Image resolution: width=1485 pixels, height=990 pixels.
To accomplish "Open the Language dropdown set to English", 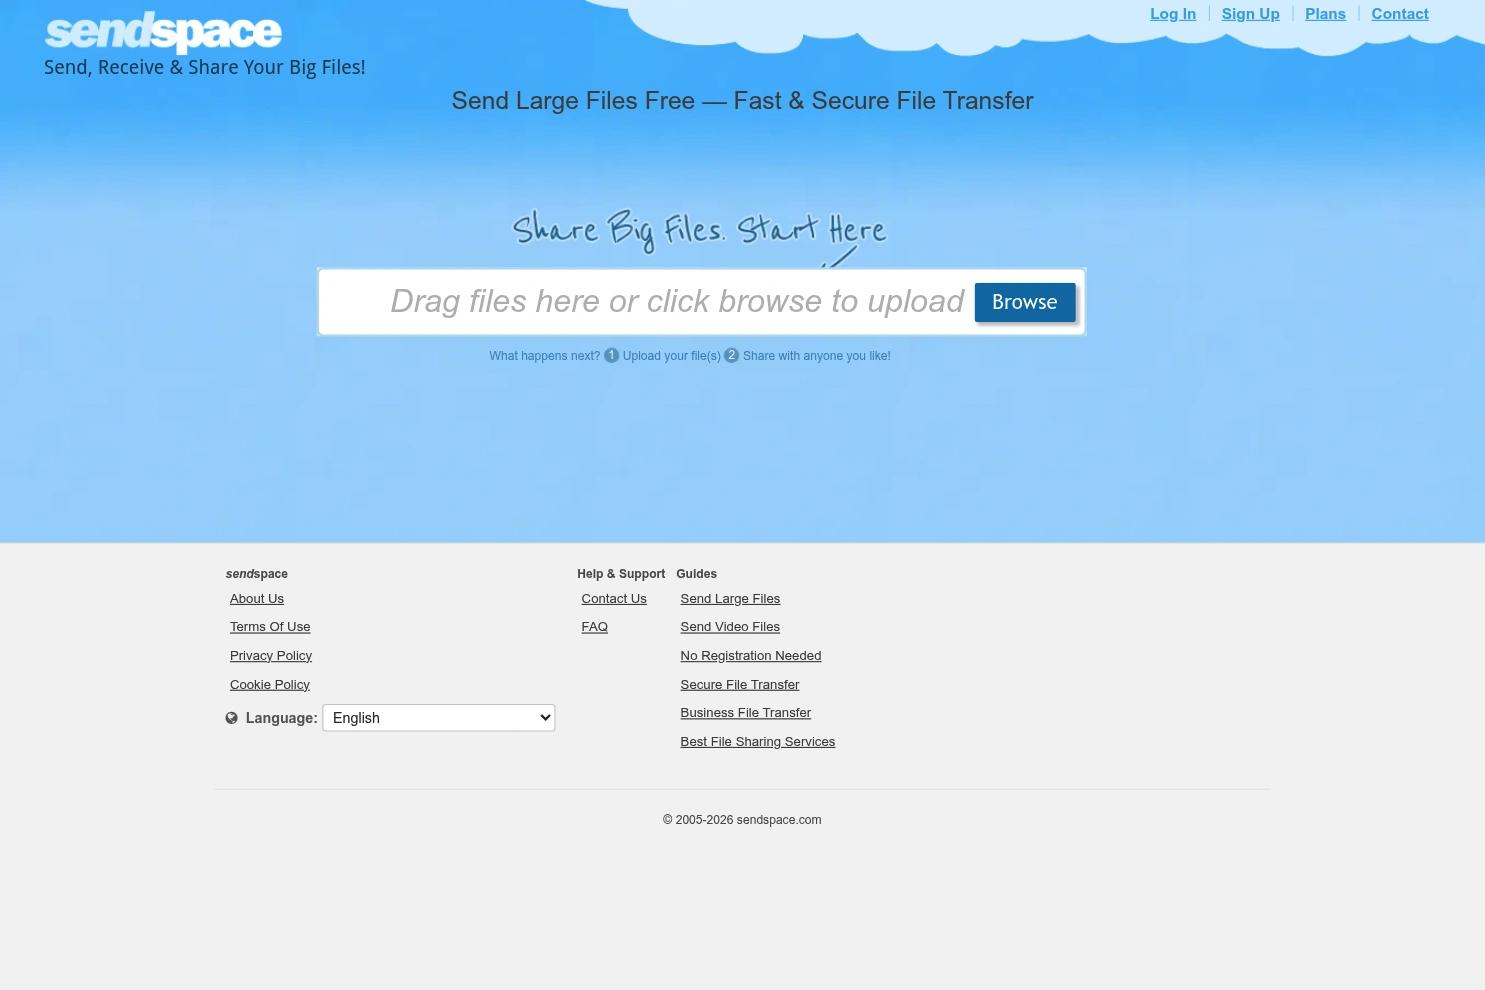I will [x=439, y=718].
